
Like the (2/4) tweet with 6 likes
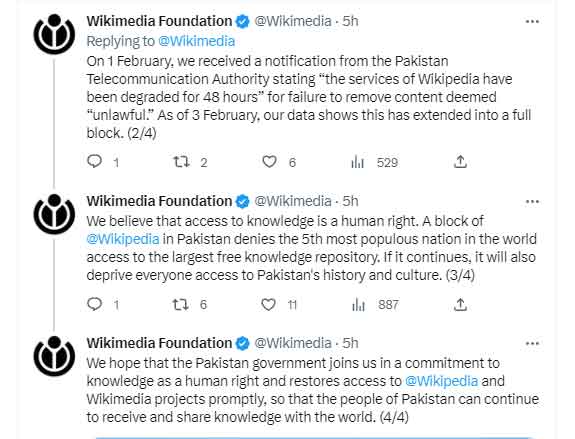coord(269,162)
